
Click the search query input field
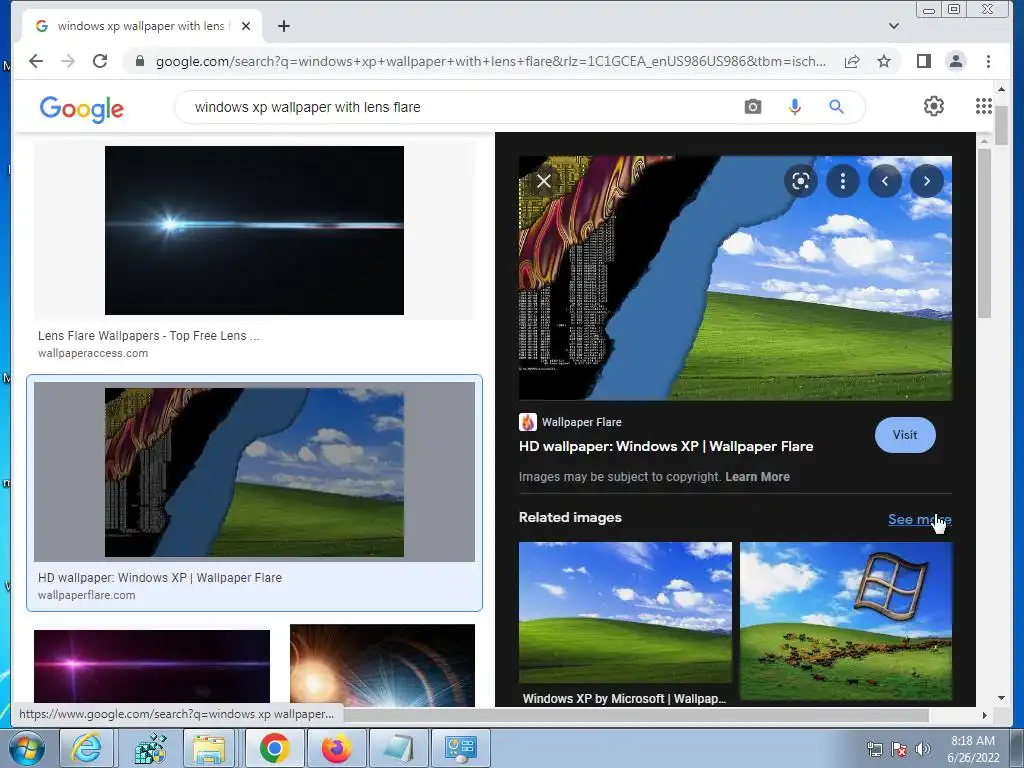tap(457, 107)
